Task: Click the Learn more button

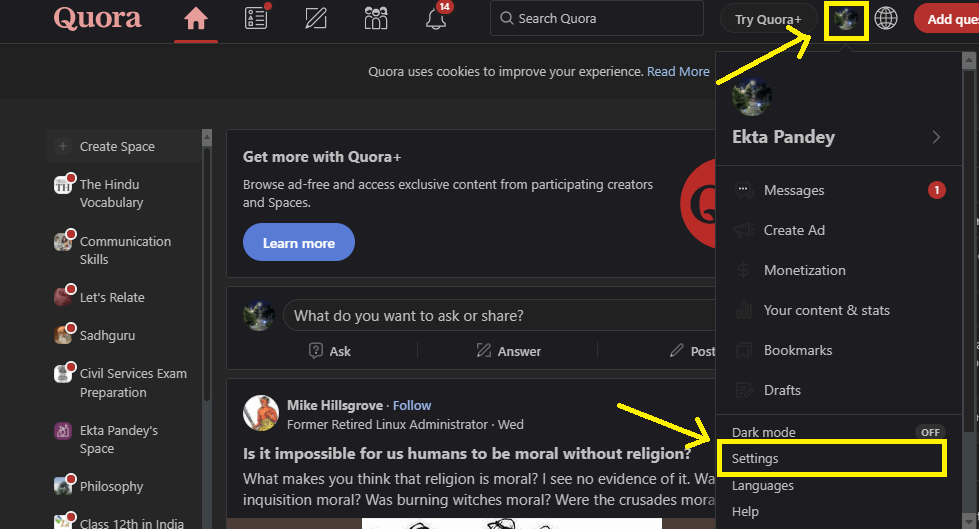Action: coord(298,243)
